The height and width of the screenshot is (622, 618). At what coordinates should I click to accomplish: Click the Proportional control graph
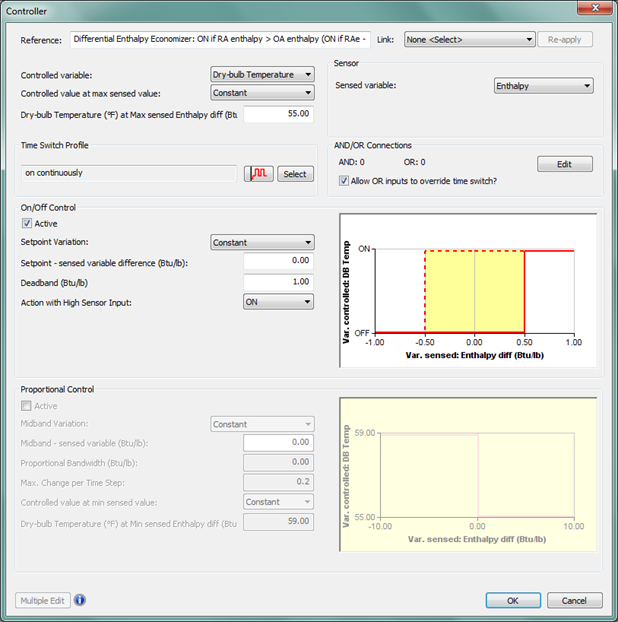click(468, 474)
